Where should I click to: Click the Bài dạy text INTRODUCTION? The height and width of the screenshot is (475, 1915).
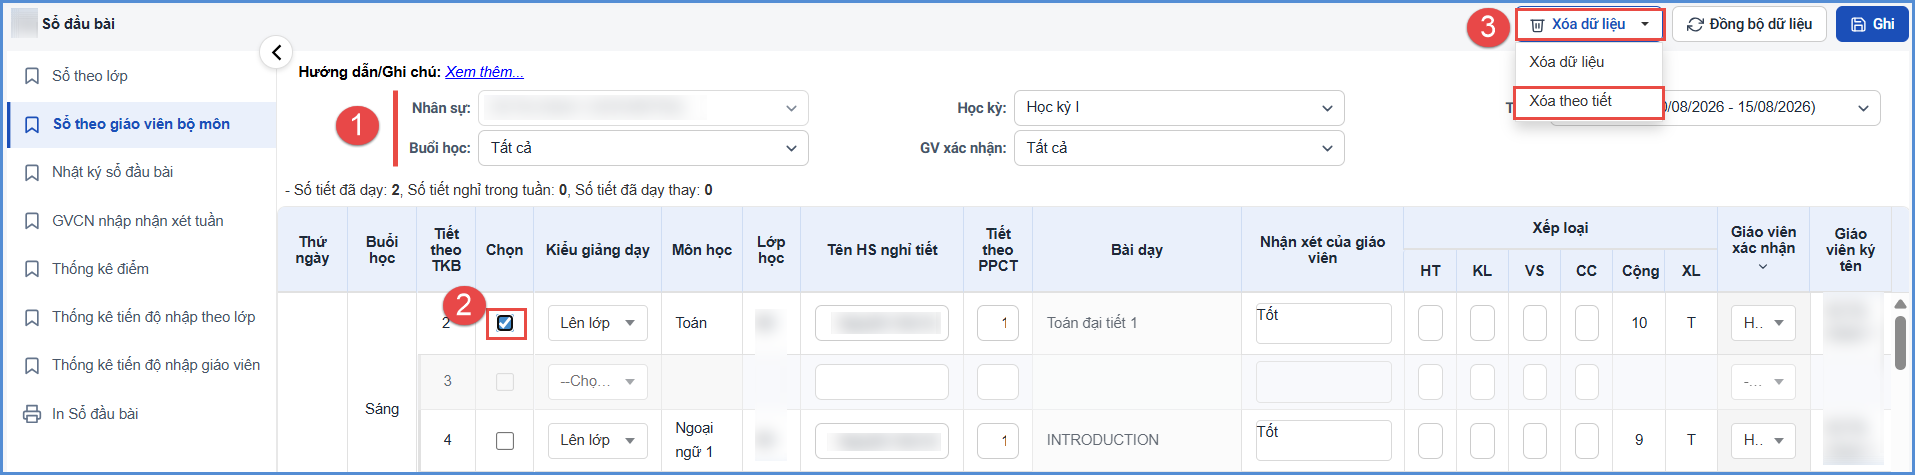point(1103,440)
